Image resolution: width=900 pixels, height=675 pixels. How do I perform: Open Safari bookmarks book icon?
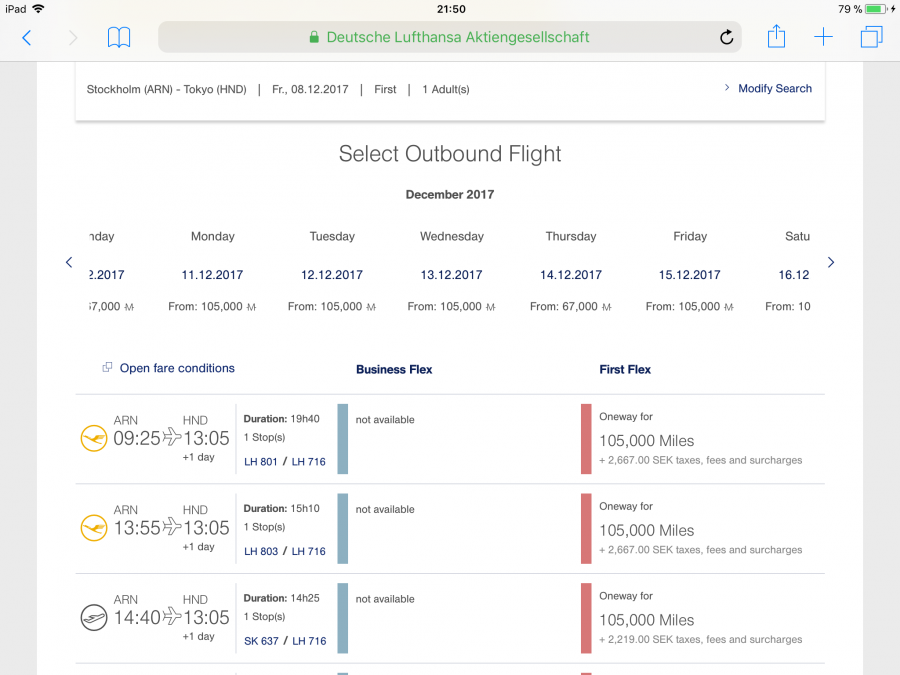119,38
